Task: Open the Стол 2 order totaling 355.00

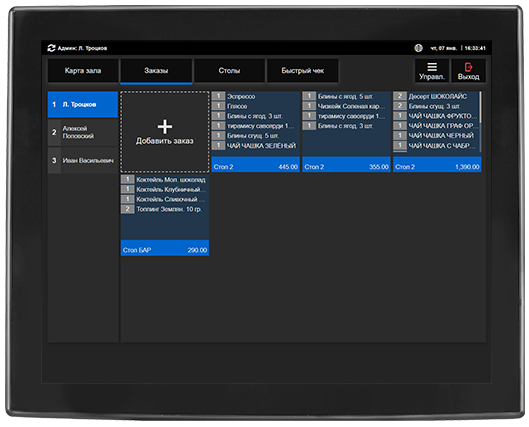Action: (346, 132)
